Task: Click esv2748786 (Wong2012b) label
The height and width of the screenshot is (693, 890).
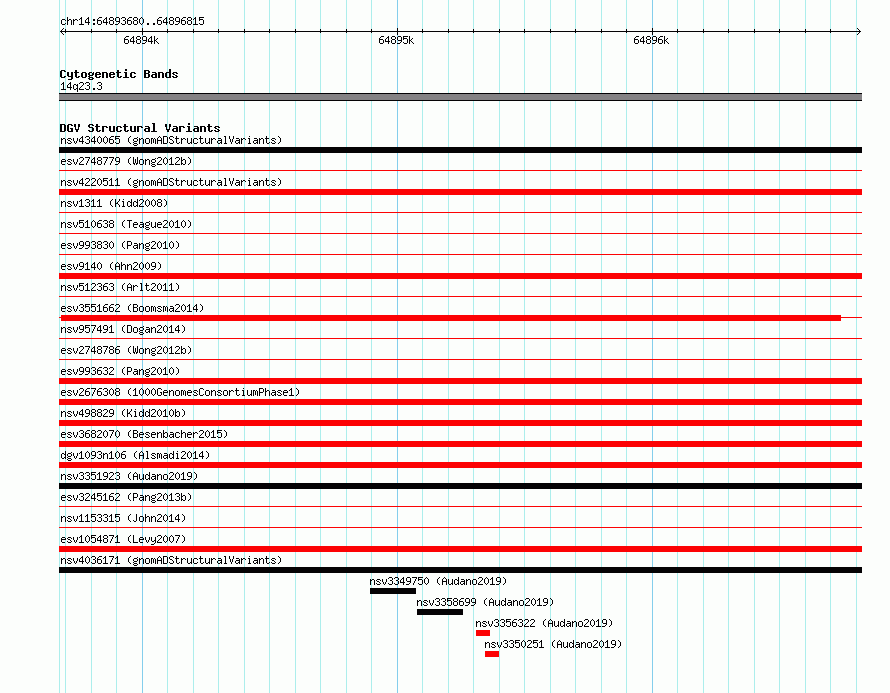Action: (126, 350)
